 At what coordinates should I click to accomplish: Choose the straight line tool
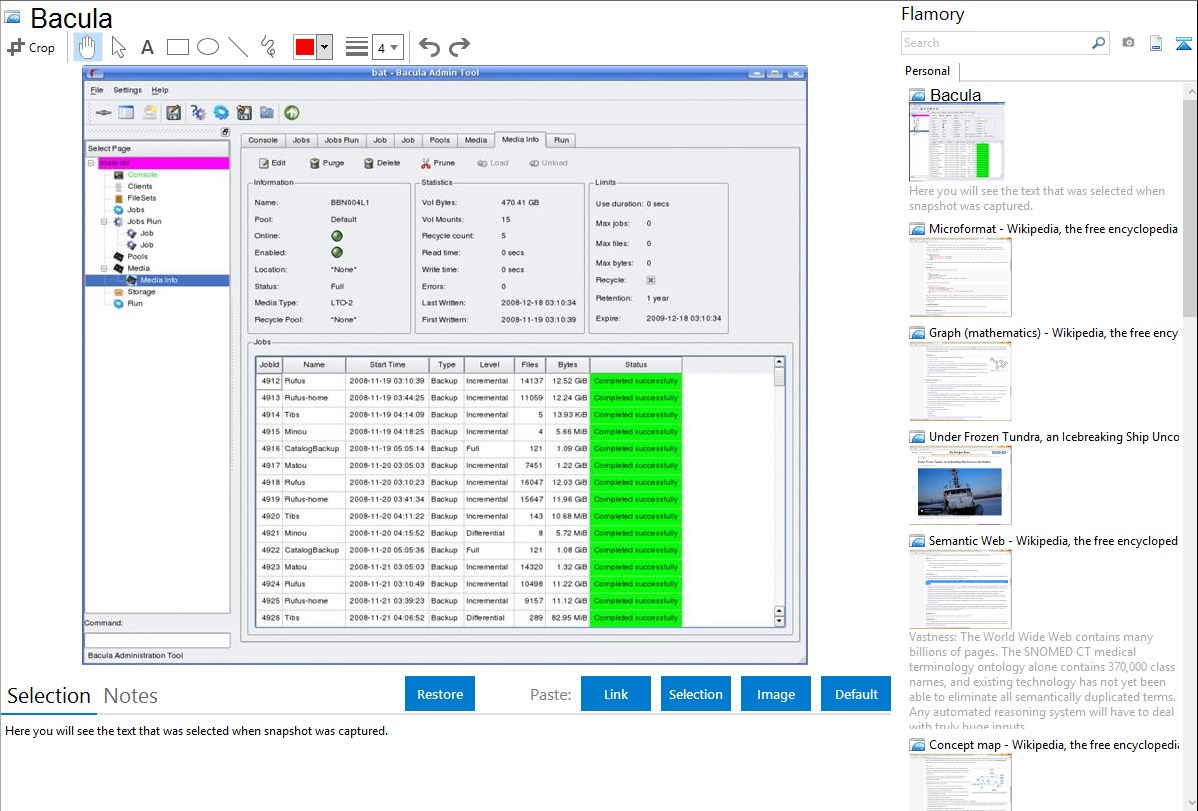tap(238, 47)
